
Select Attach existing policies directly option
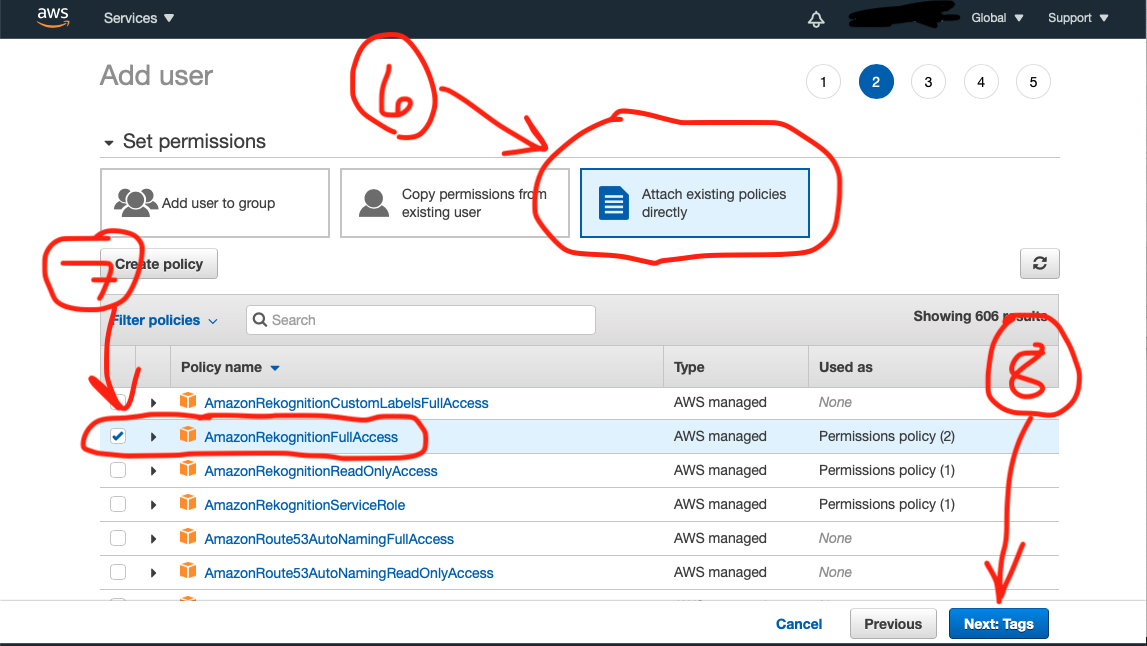694,203
